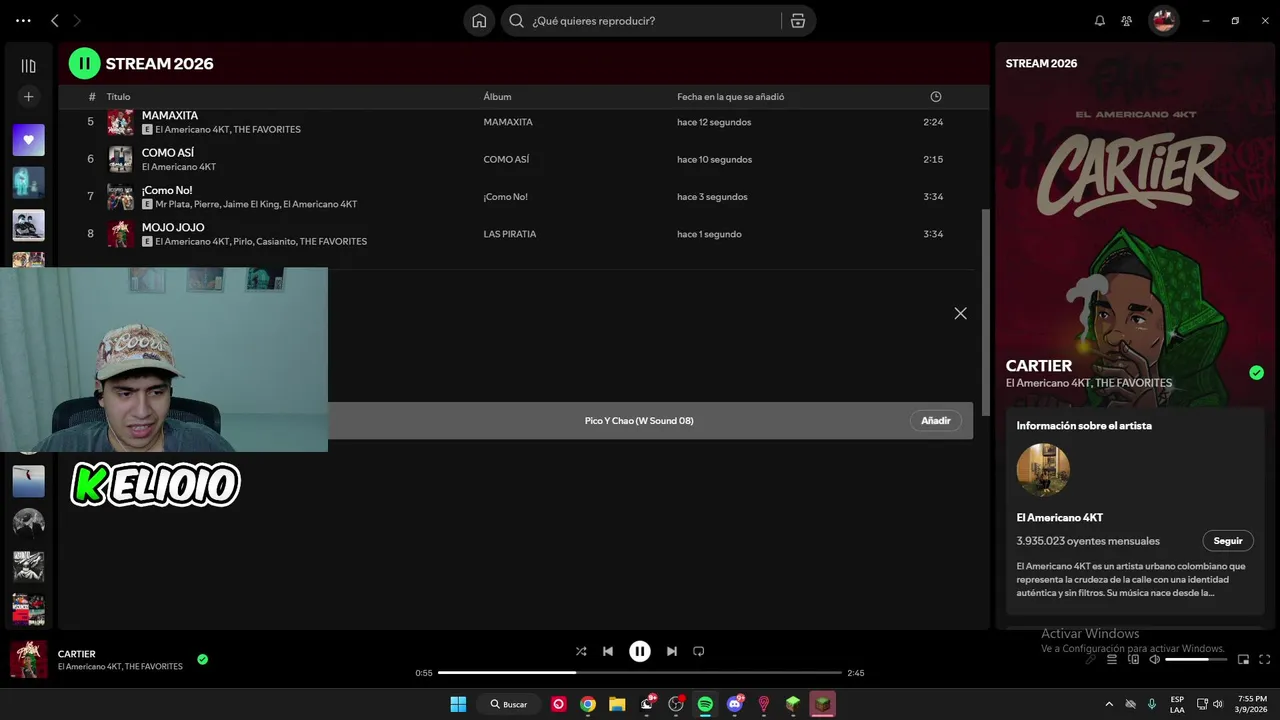The width and height of the screenshot is (1280, 720).
Task: Open COMO ASÍ album link
Action: (x=506, y=159)
